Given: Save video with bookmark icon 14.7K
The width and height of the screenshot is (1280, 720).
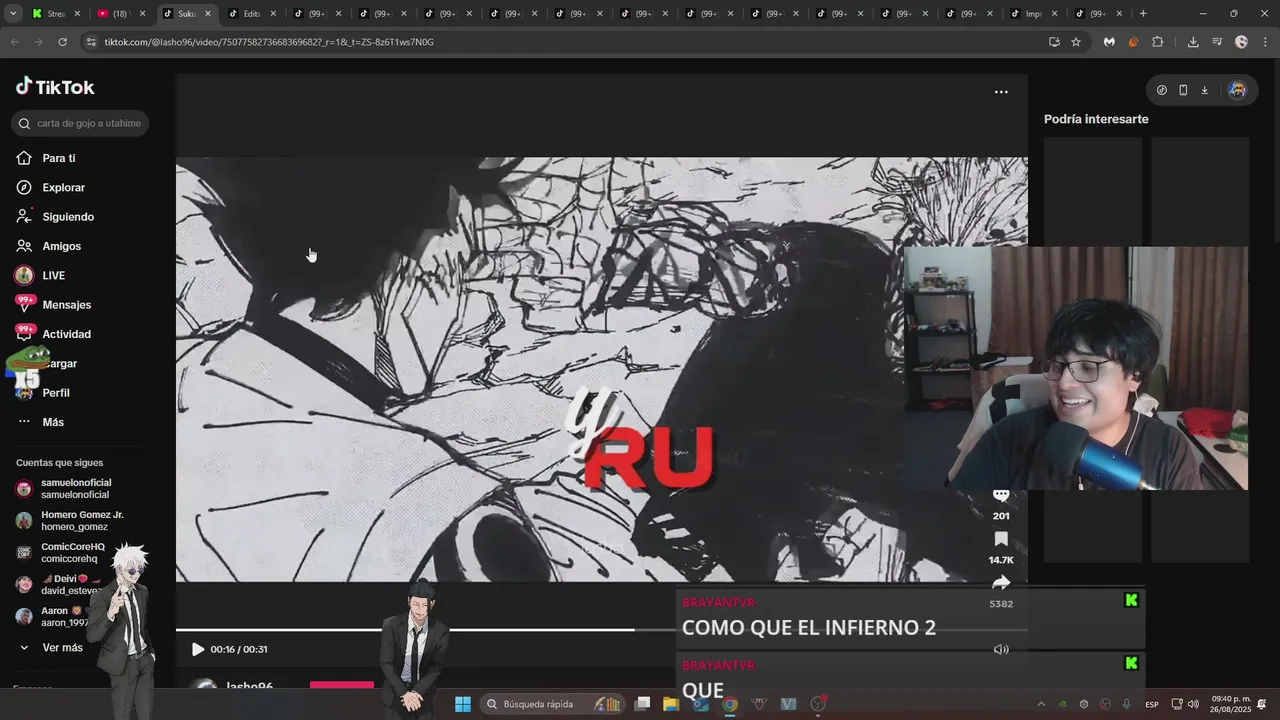Looking at the screenshot, I should coord(1001,540).
